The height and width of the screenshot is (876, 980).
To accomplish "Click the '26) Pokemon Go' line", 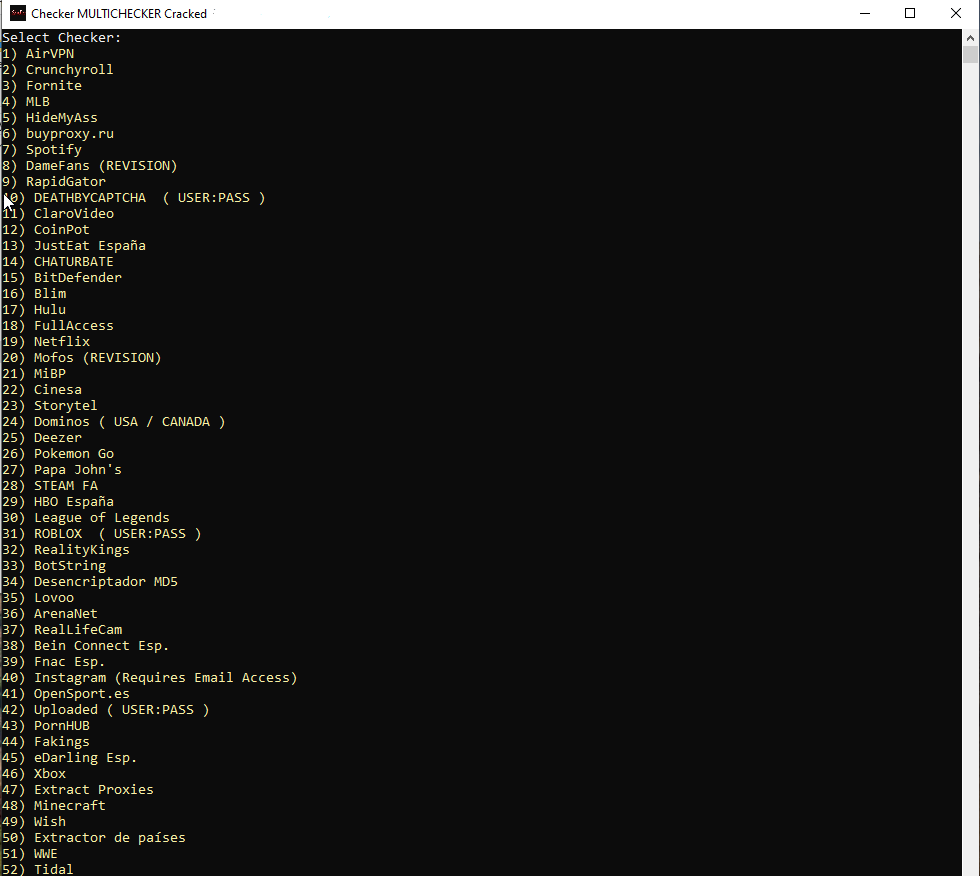I will (x=58, y=454).
